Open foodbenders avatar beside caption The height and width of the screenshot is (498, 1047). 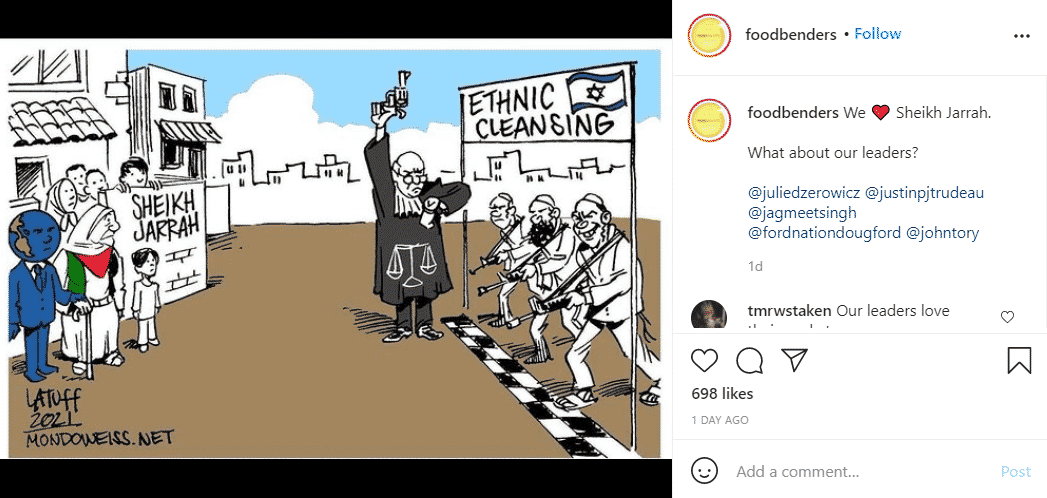pyautogui.click(x=709, y=120)
